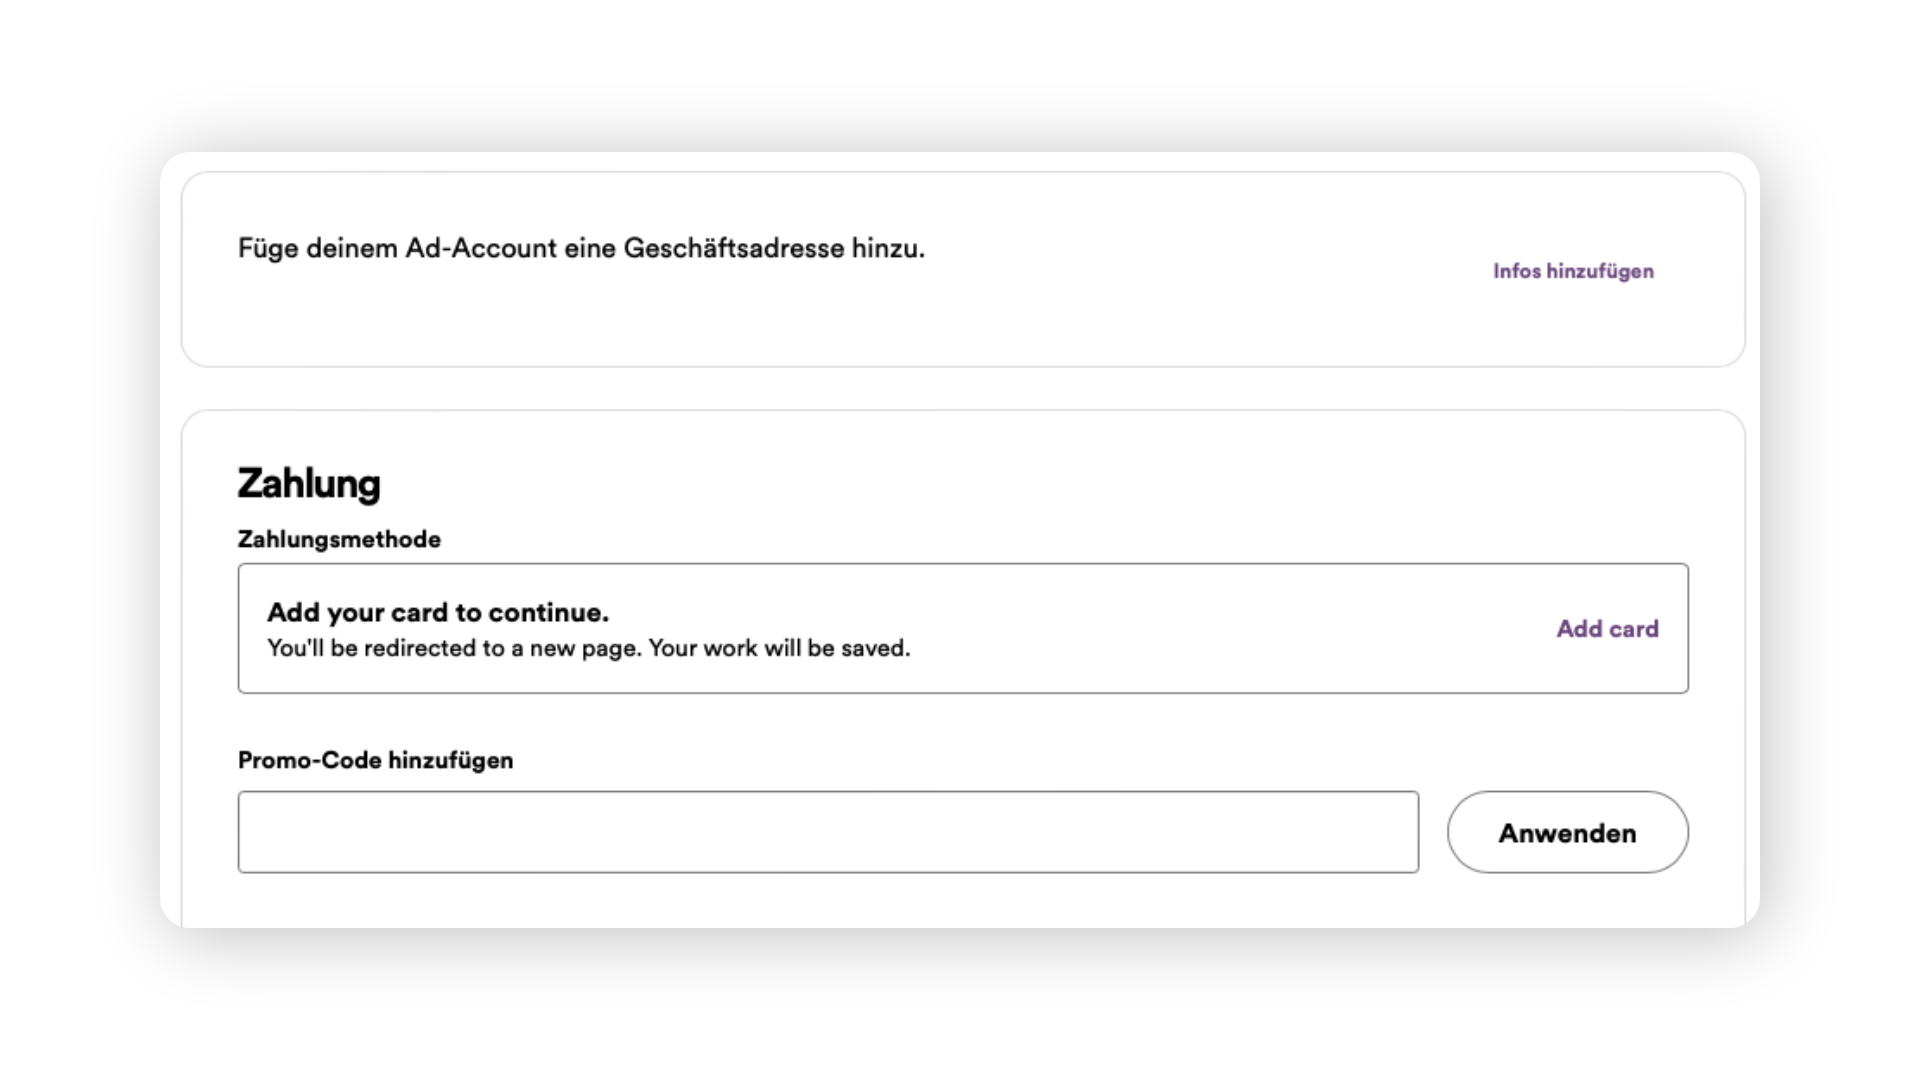The image size is (1920, 1080).
Task: Select the payment method card box
Action: pyautogui.click(x=963, y=628)
